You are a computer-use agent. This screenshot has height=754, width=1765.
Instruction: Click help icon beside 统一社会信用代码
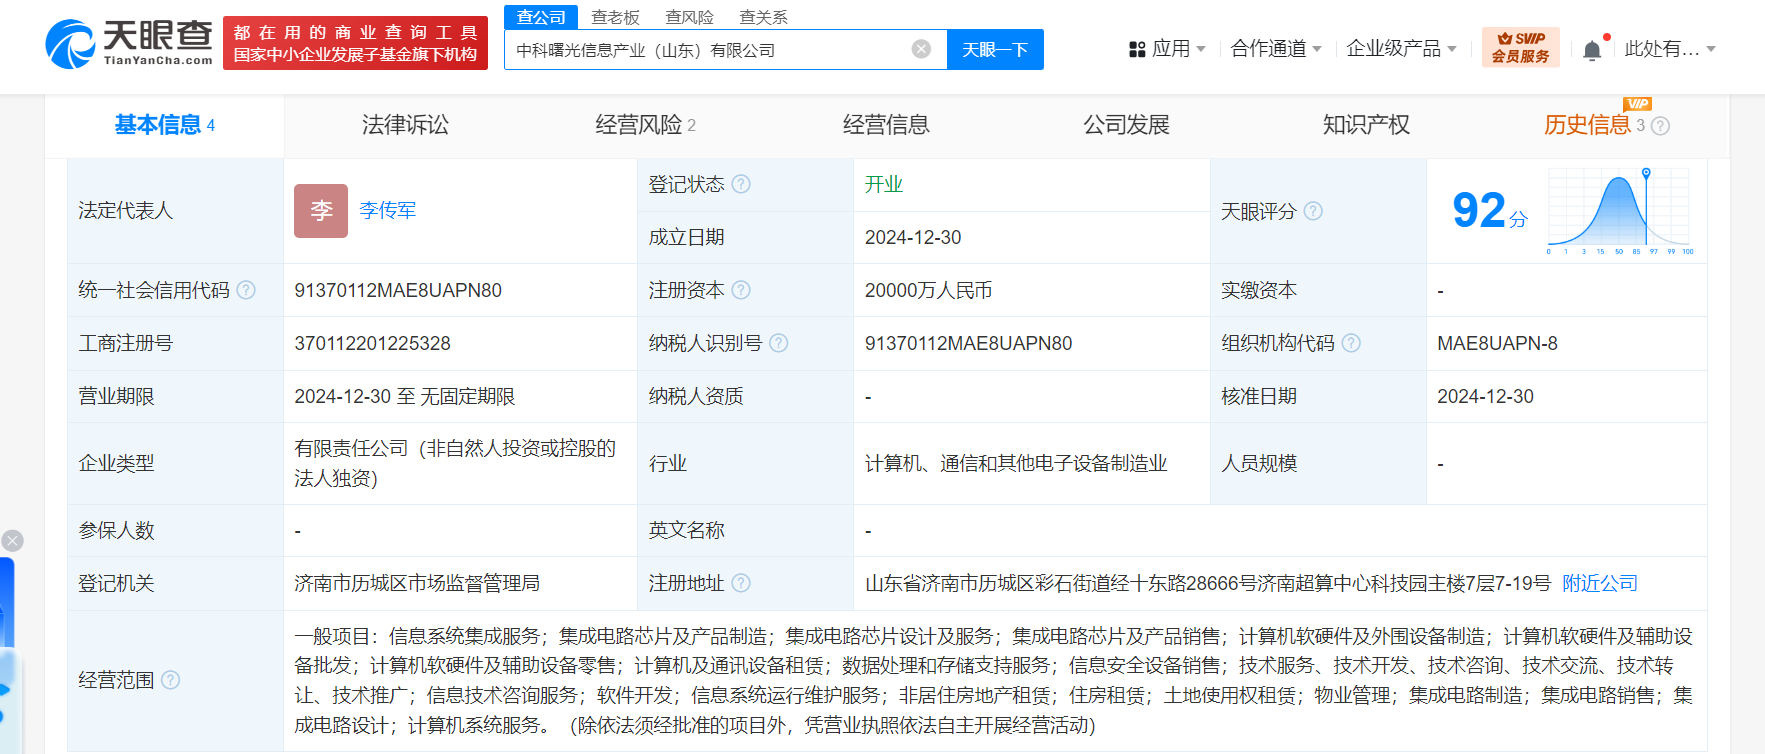pos(246,290)
